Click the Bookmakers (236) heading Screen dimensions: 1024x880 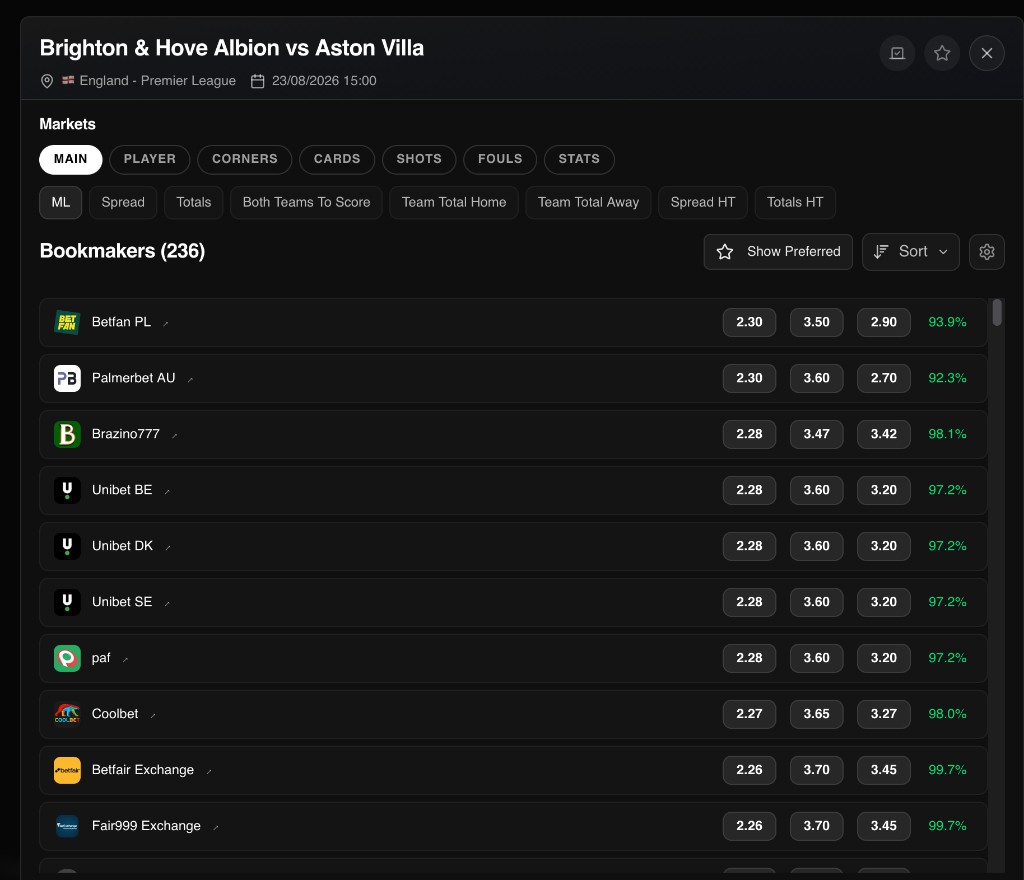tap(122, 251)
